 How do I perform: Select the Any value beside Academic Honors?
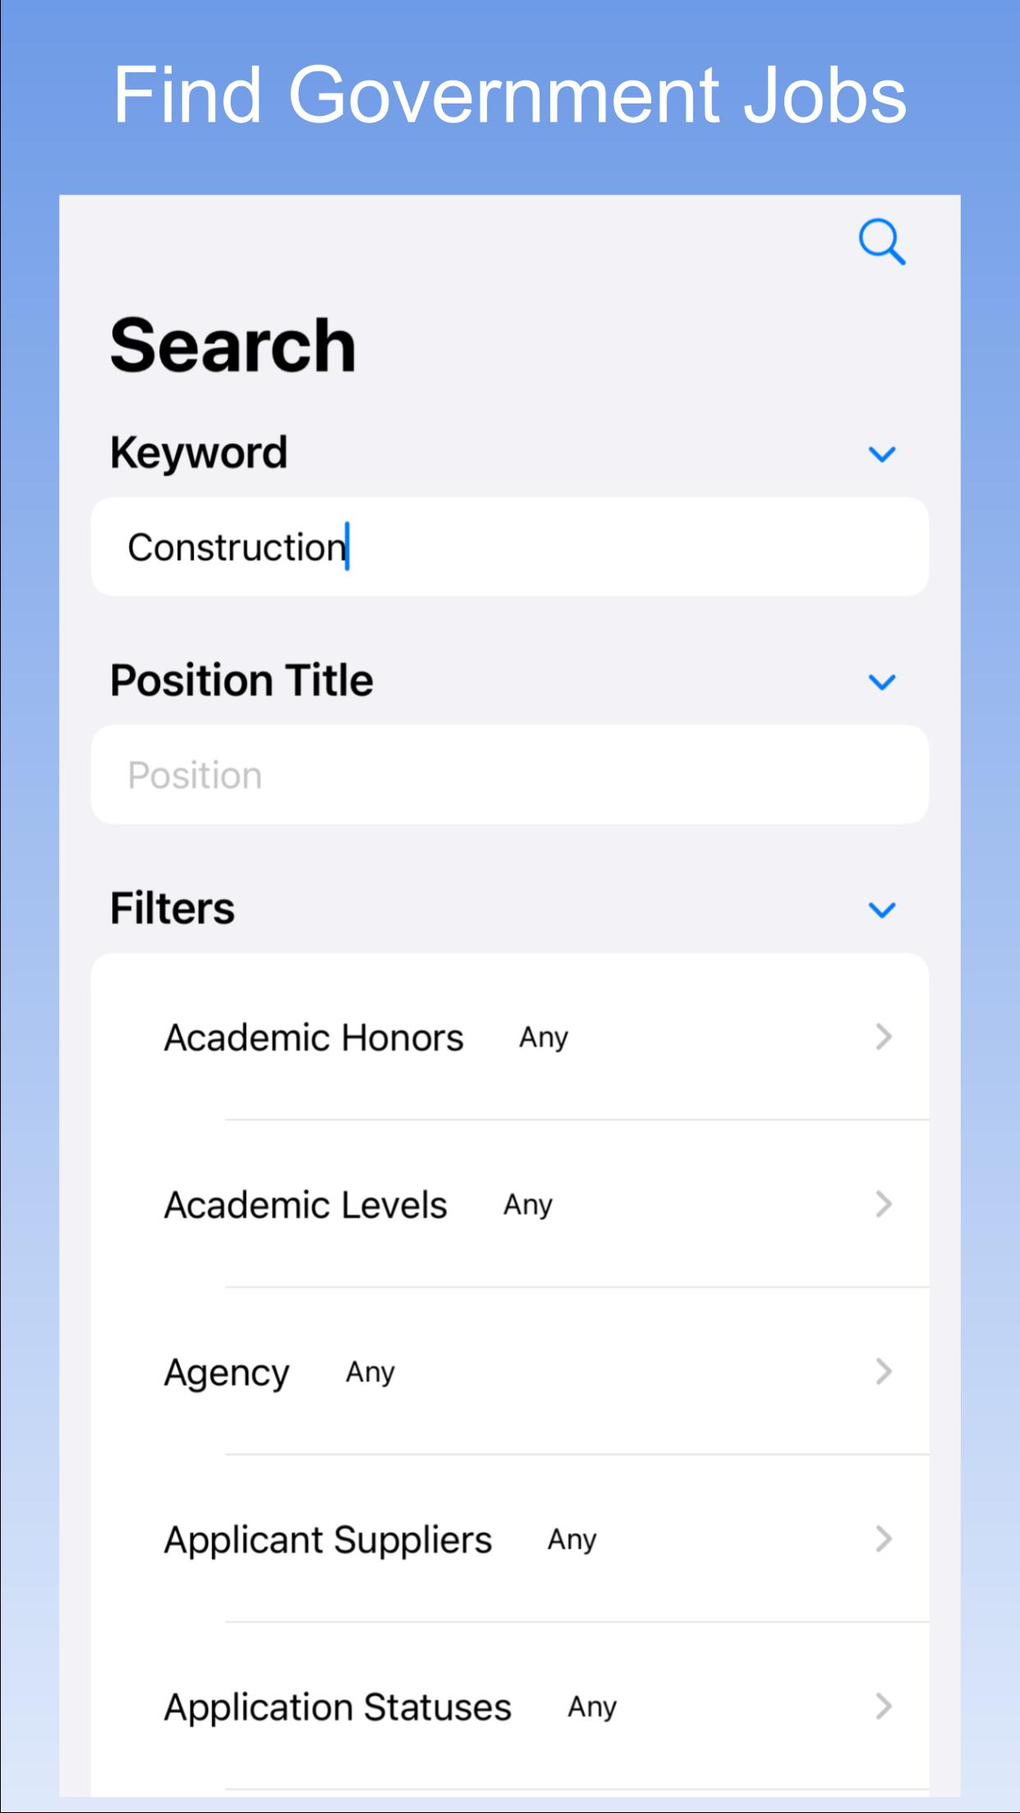[543, 1038]
